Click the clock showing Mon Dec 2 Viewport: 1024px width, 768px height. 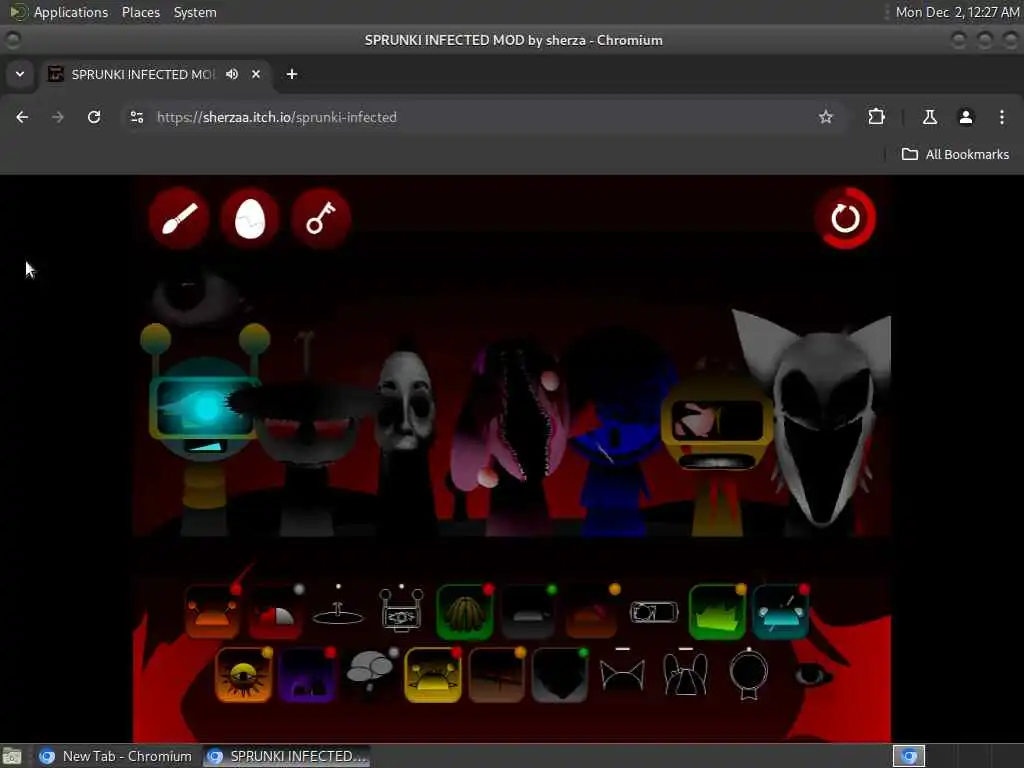click(957, 12)
